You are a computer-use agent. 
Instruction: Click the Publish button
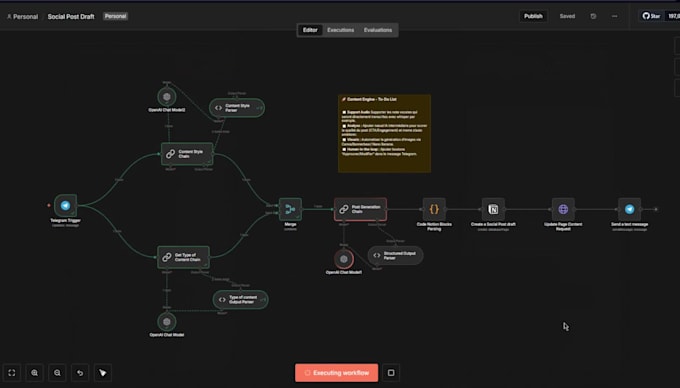pyautogui.click(x=533, y=16)
